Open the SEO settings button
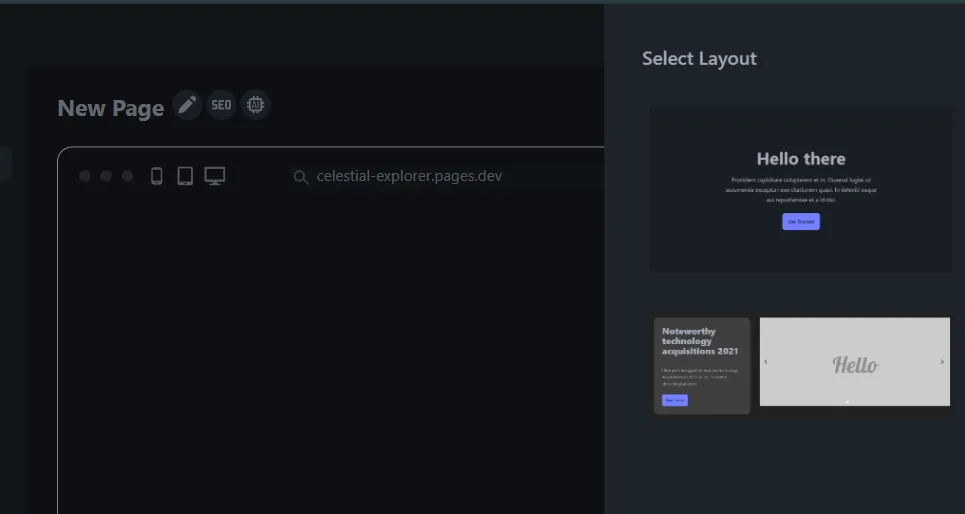 pyautogui.click(x=222, y=105)
